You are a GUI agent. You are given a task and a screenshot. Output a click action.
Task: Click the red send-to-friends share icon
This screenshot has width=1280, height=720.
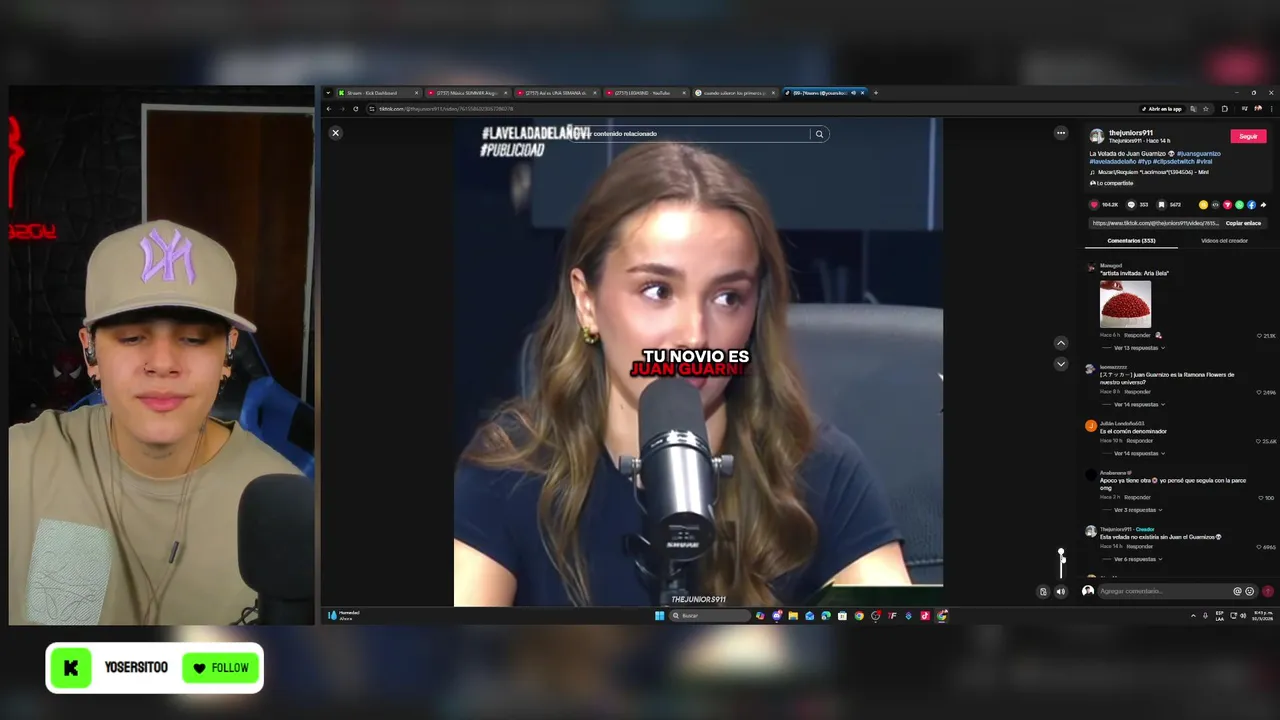click(1227, 205)
